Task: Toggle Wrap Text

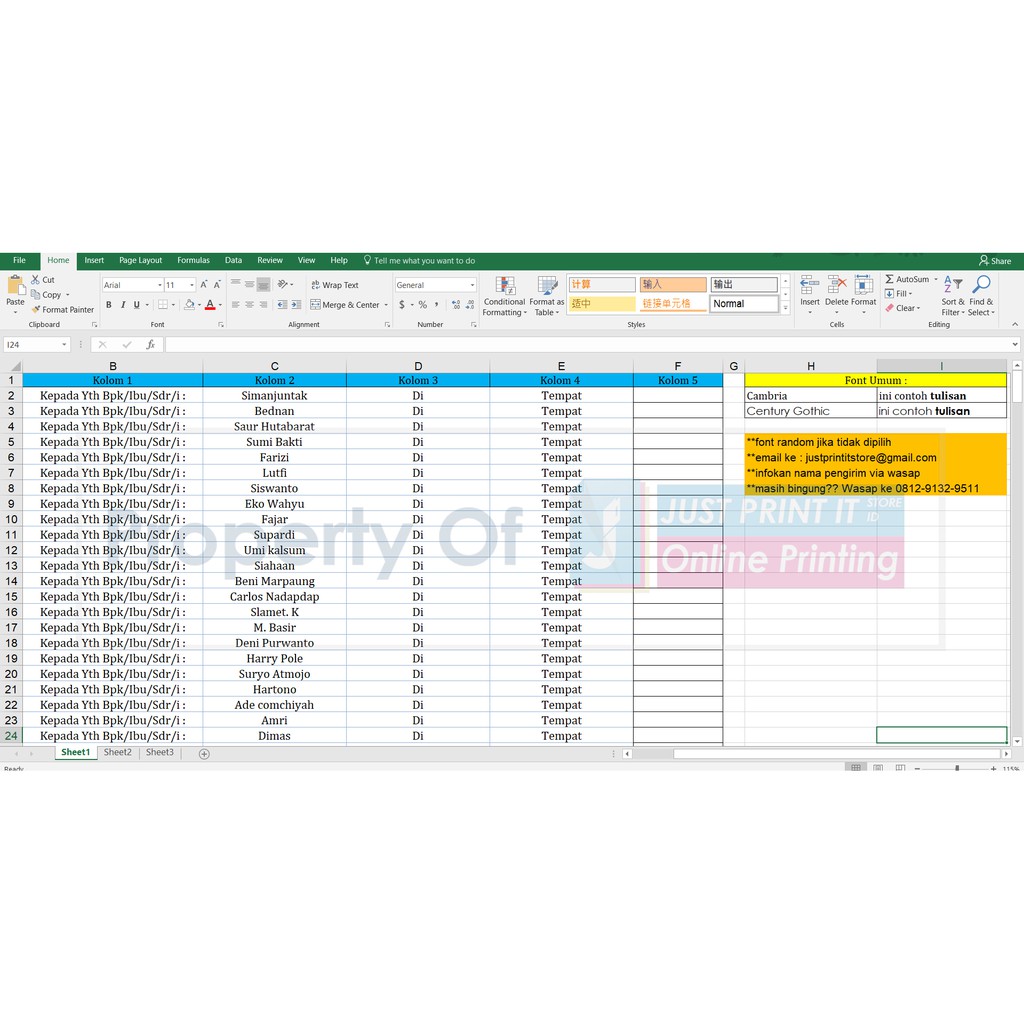Action: pos(334,285)
